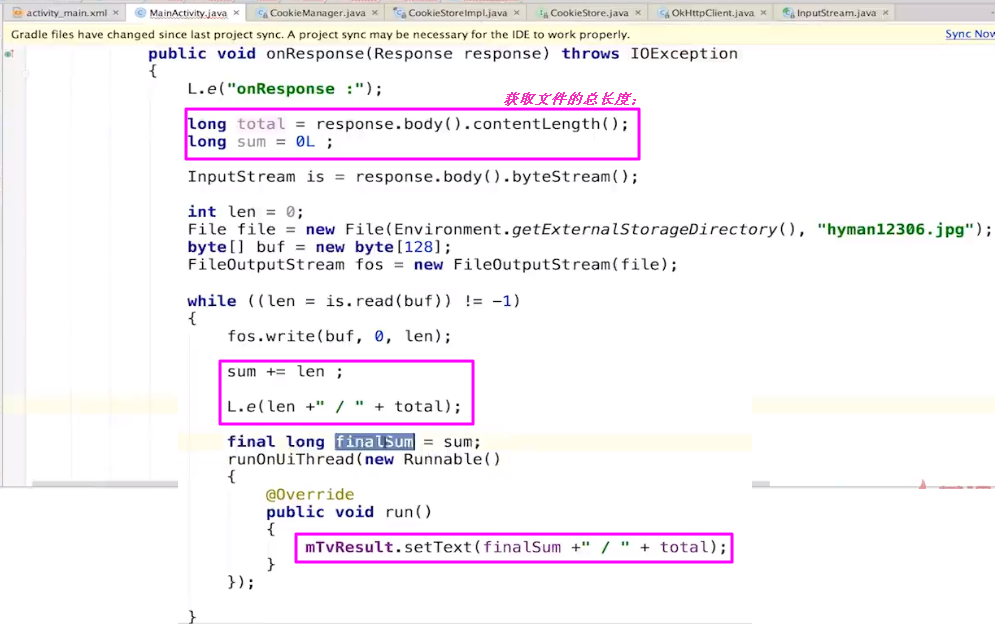Open the CookieManager.java tab
Image resolution: width=995 pixels, height=628 pixels.
(x=317, y=13)
